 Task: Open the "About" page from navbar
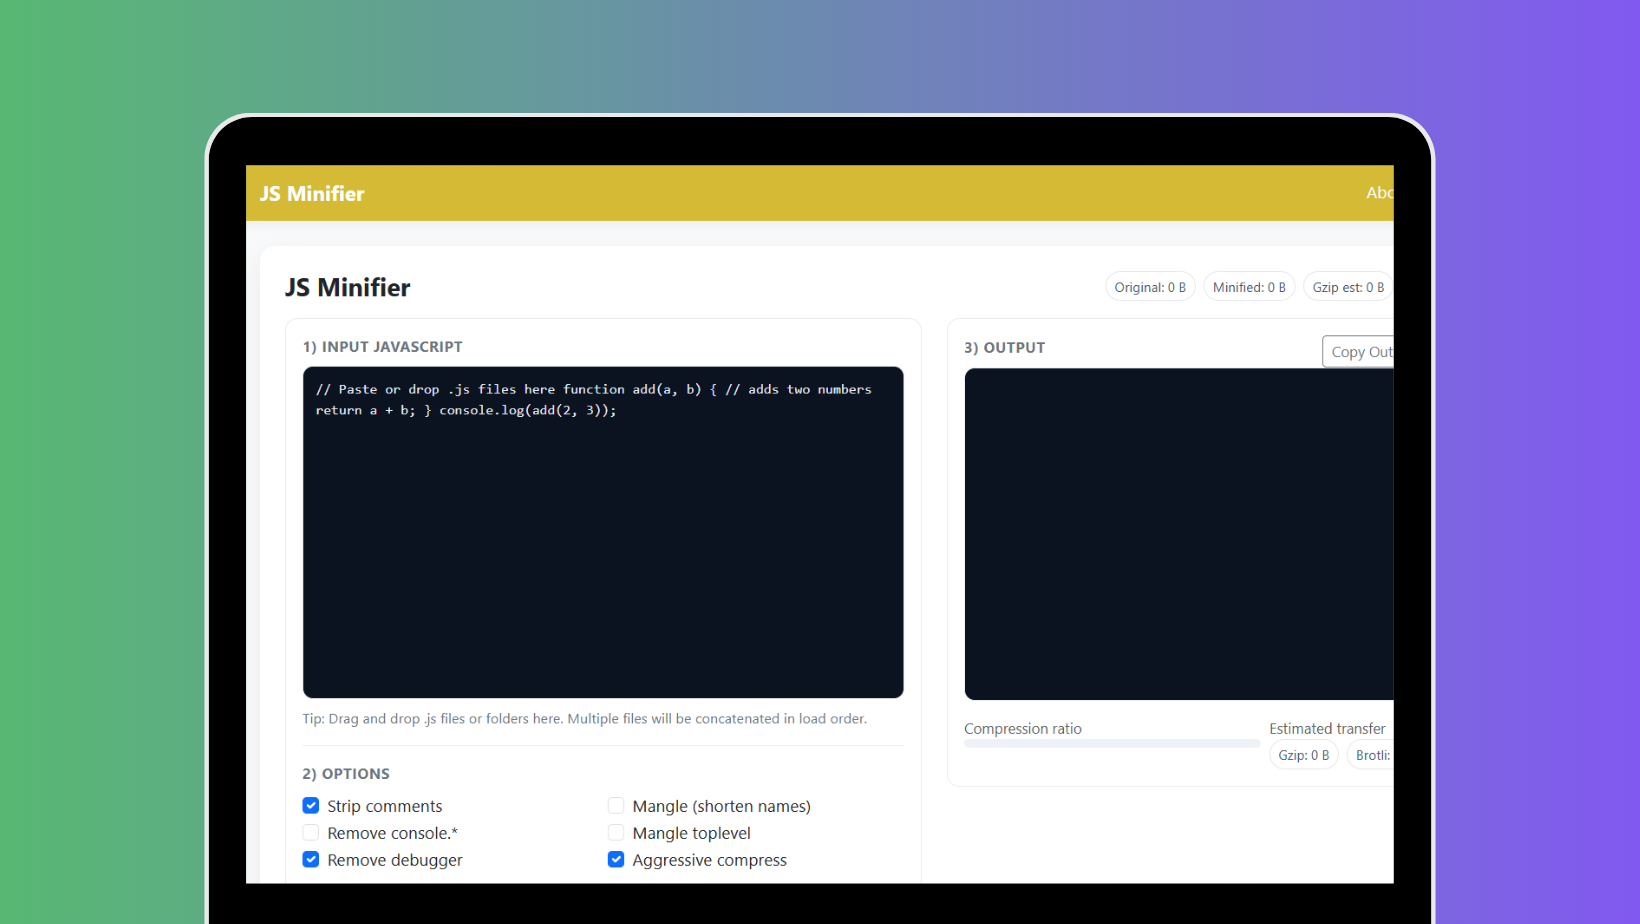click(x=1380, y=192)
